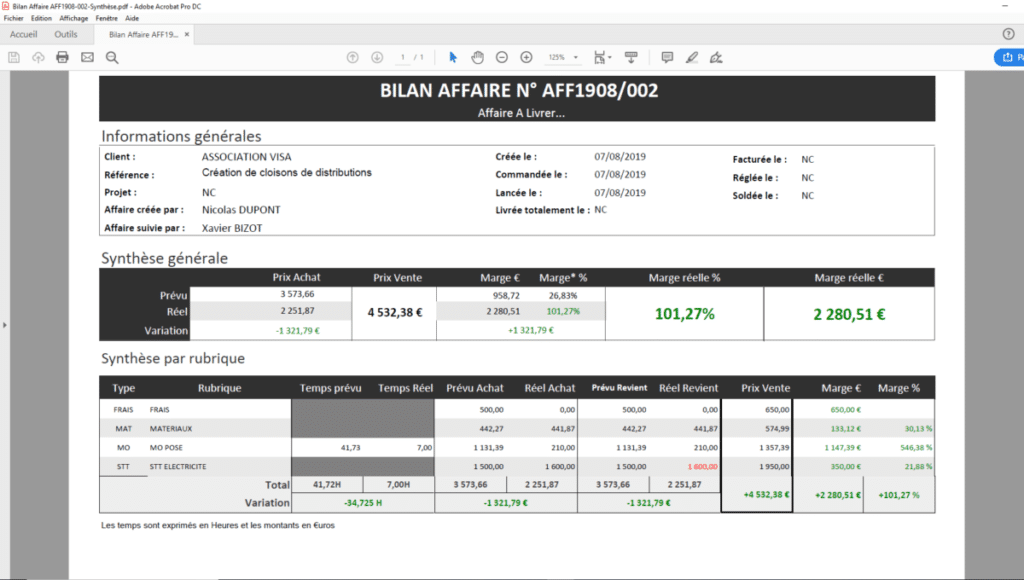This screenshot has height=580, width=1024.
Task: Go to next page arrow
Action: (x=377, y=57)
